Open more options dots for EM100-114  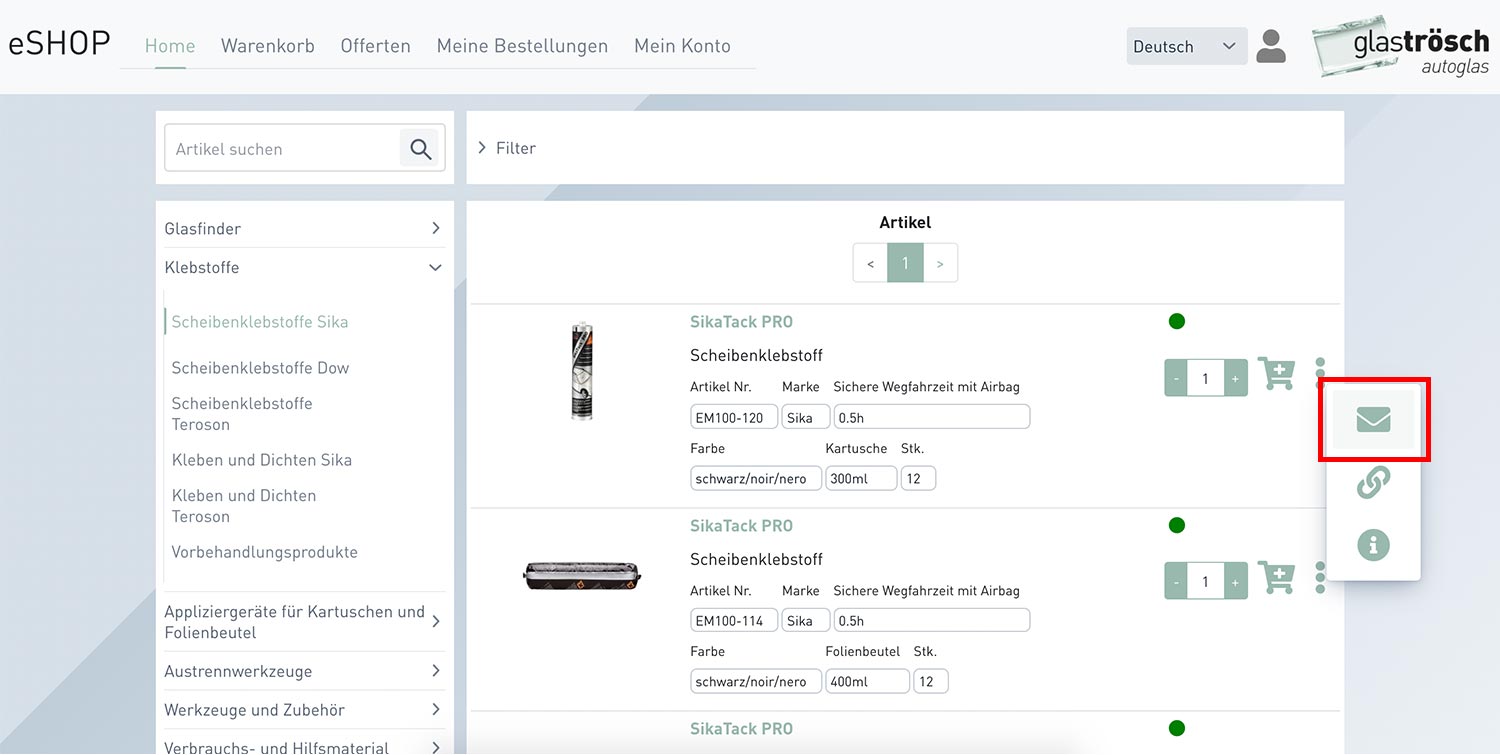tap(1321, 578)
